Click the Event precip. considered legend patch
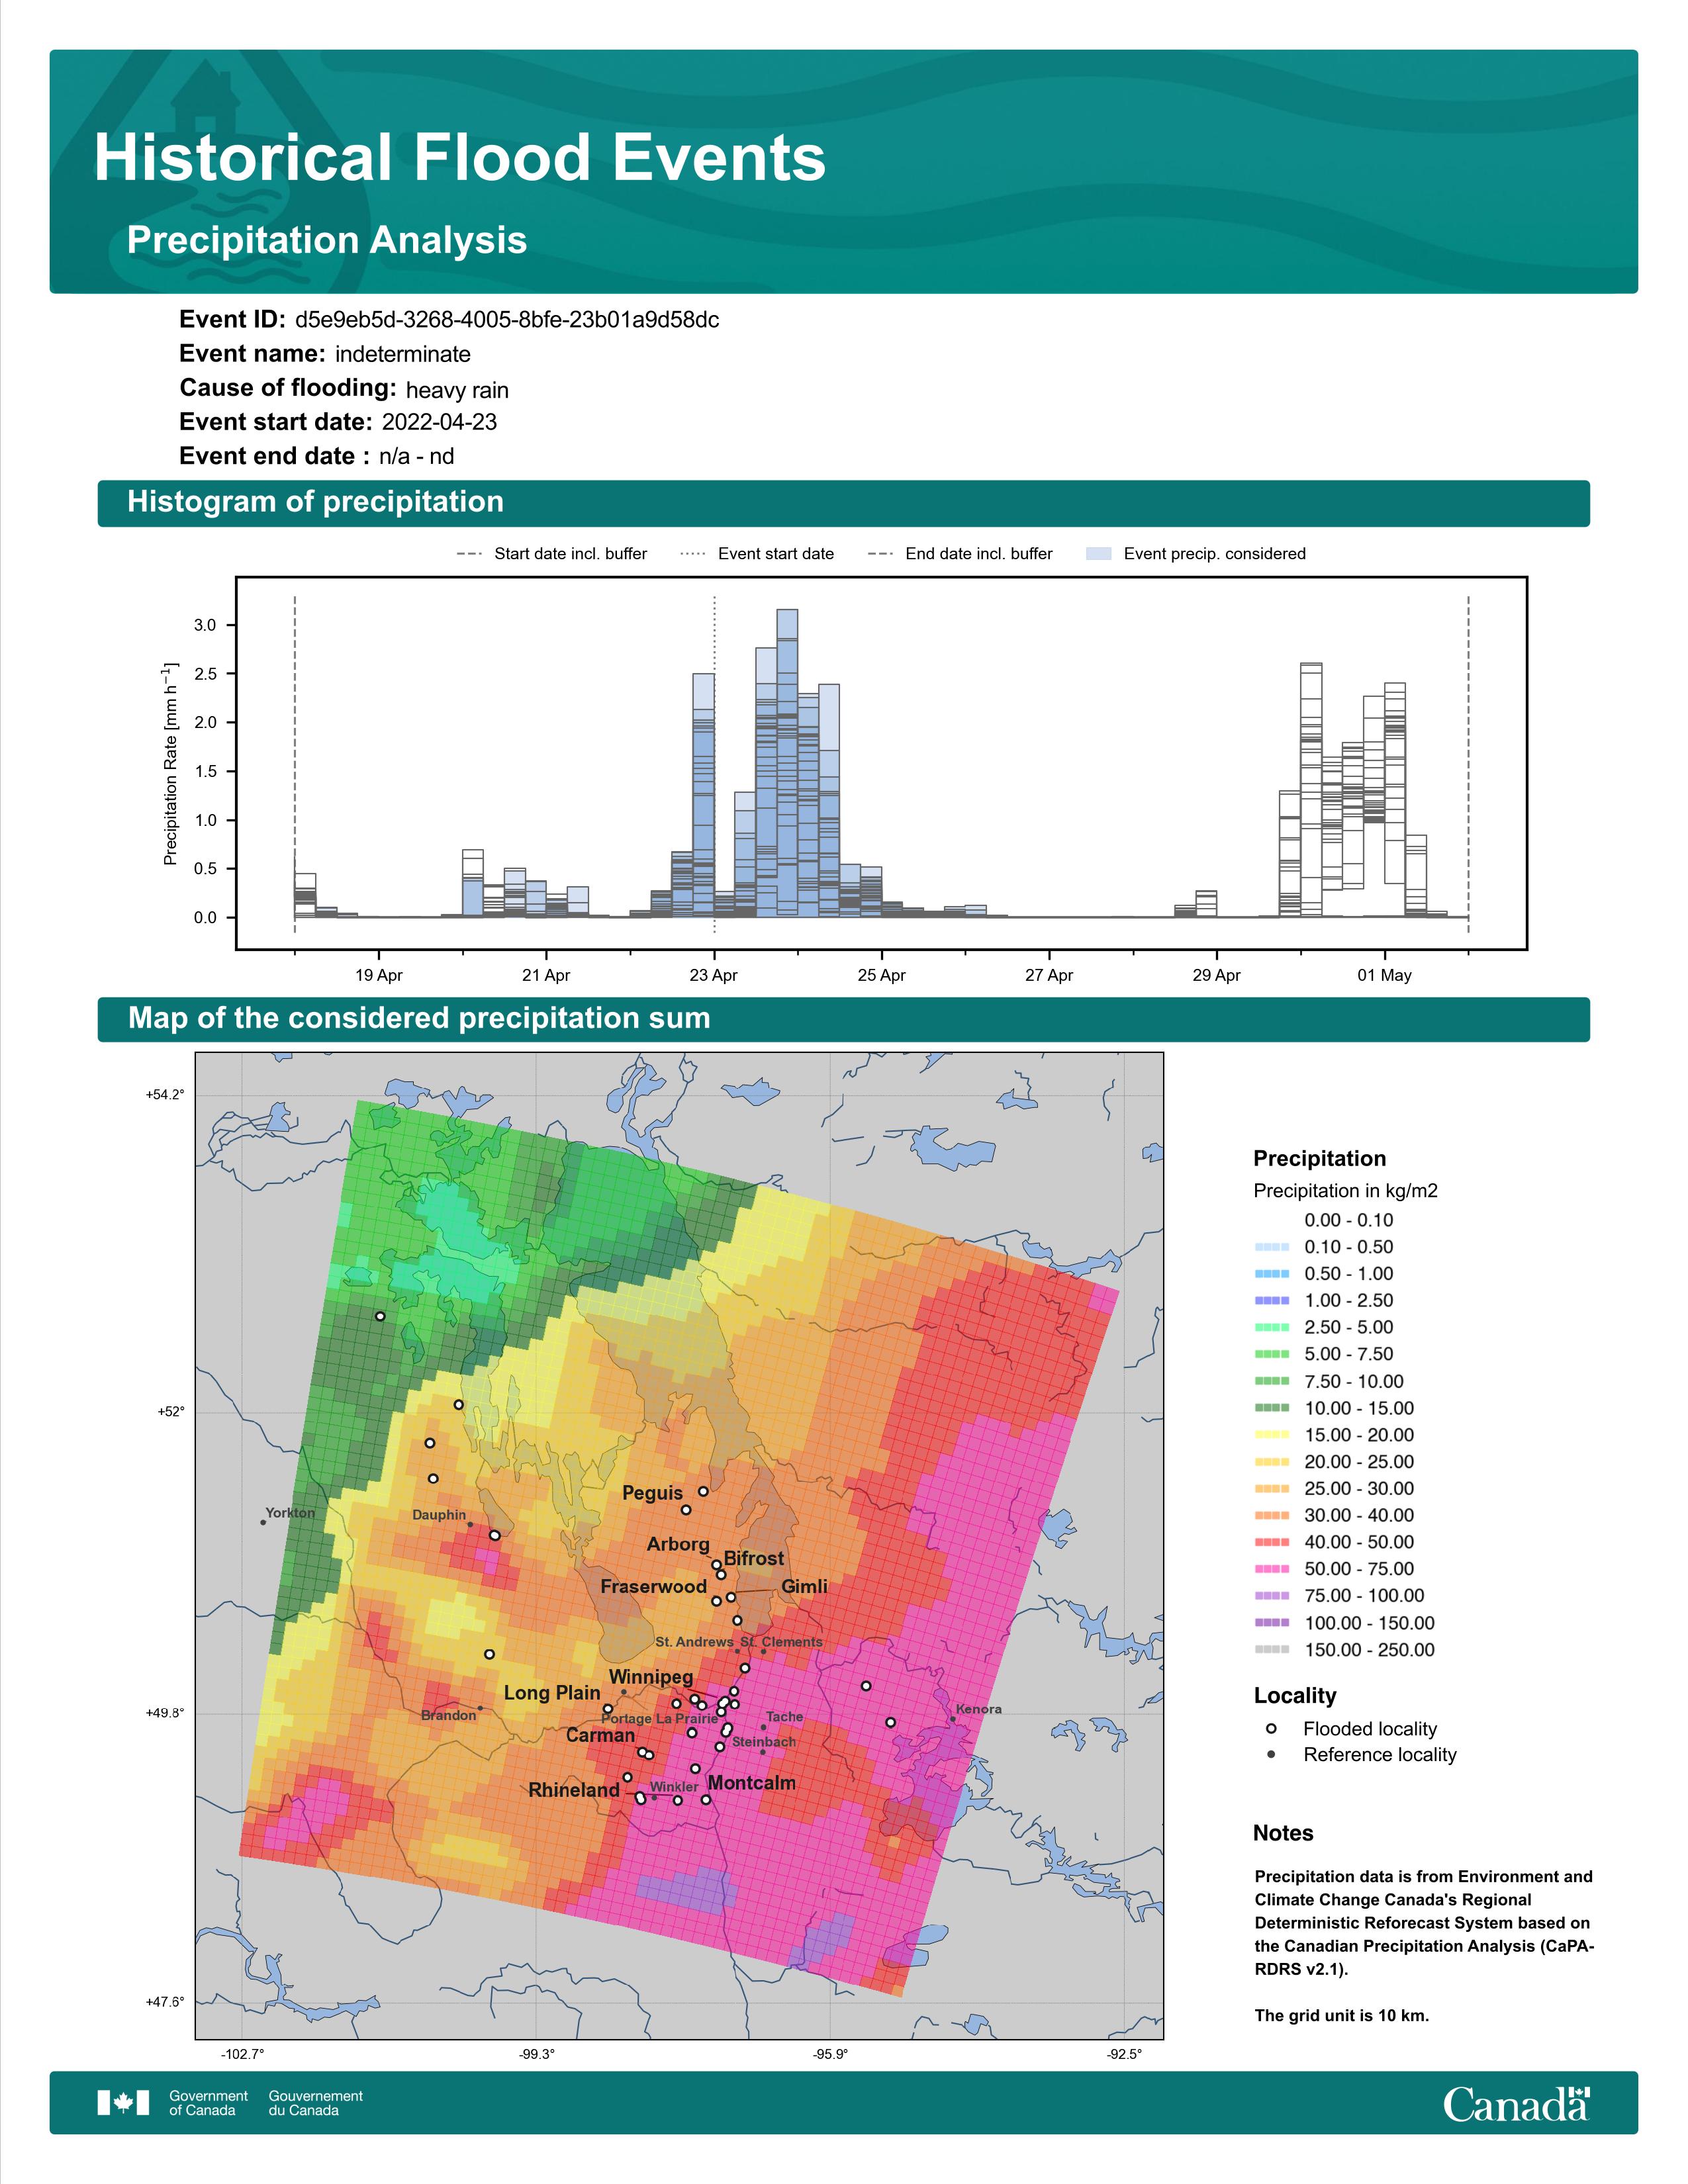 coord(1098,554)
